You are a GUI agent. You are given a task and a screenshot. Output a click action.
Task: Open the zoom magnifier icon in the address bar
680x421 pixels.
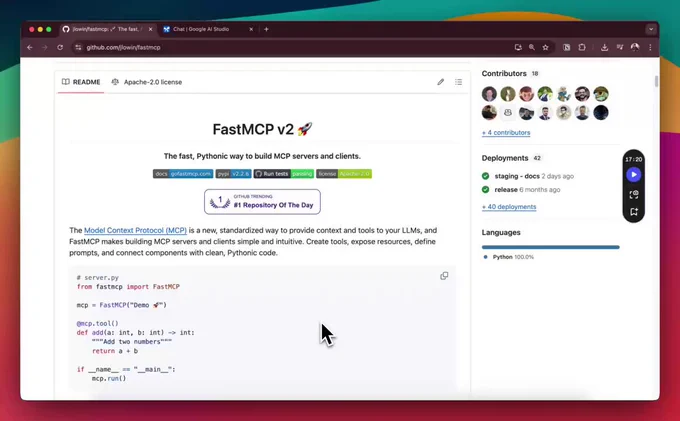pos(532,47)
